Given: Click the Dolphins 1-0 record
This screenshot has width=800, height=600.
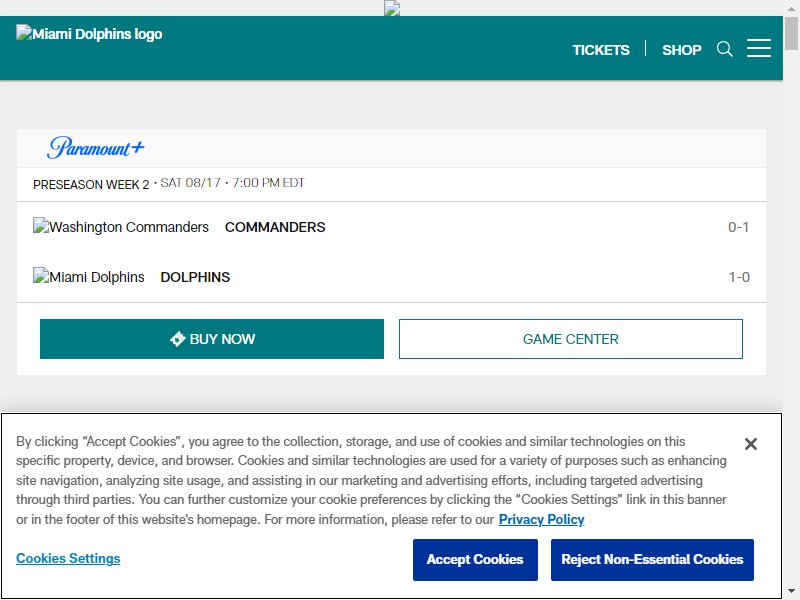Looking at the screenshot, I should pos(739,277).
